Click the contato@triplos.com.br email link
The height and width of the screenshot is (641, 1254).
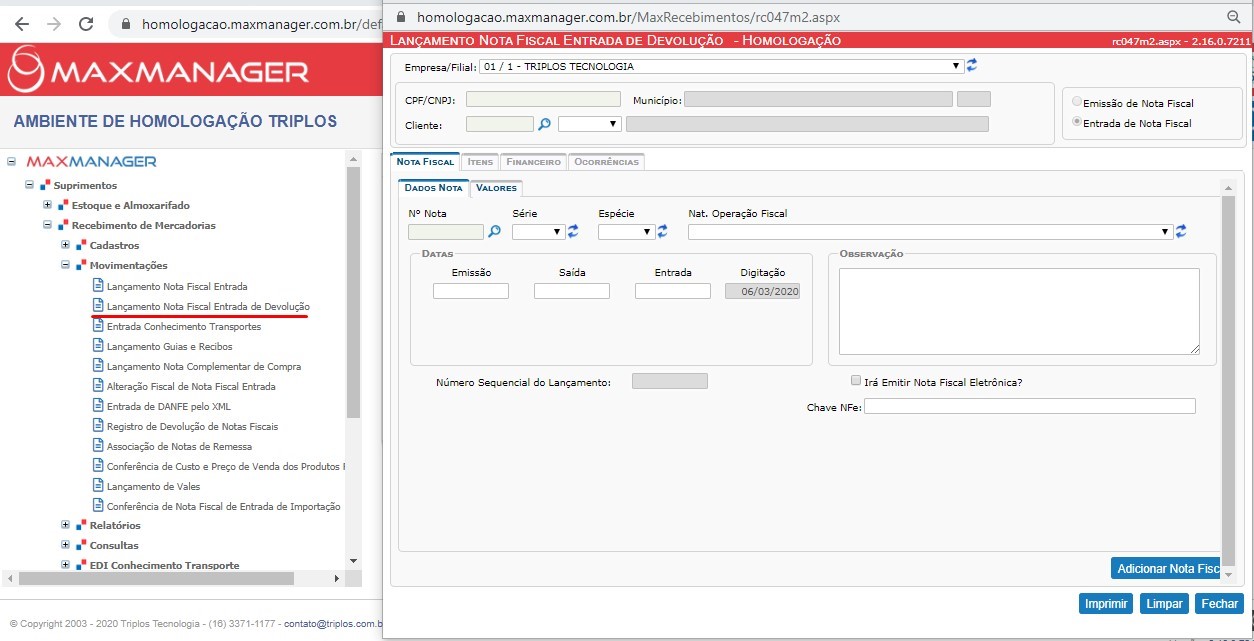(332, 623)
